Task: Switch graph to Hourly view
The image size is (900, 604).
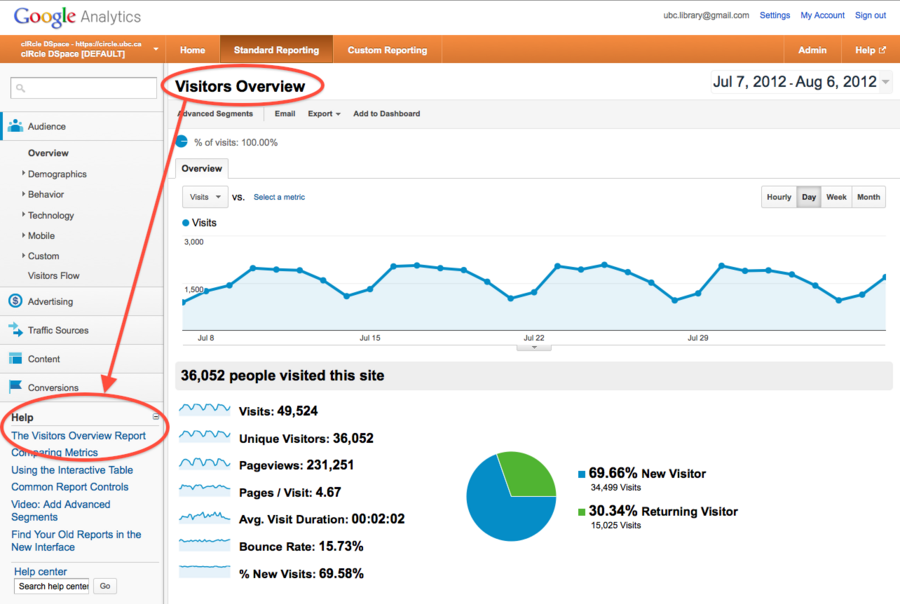Action: click(779, 197)
